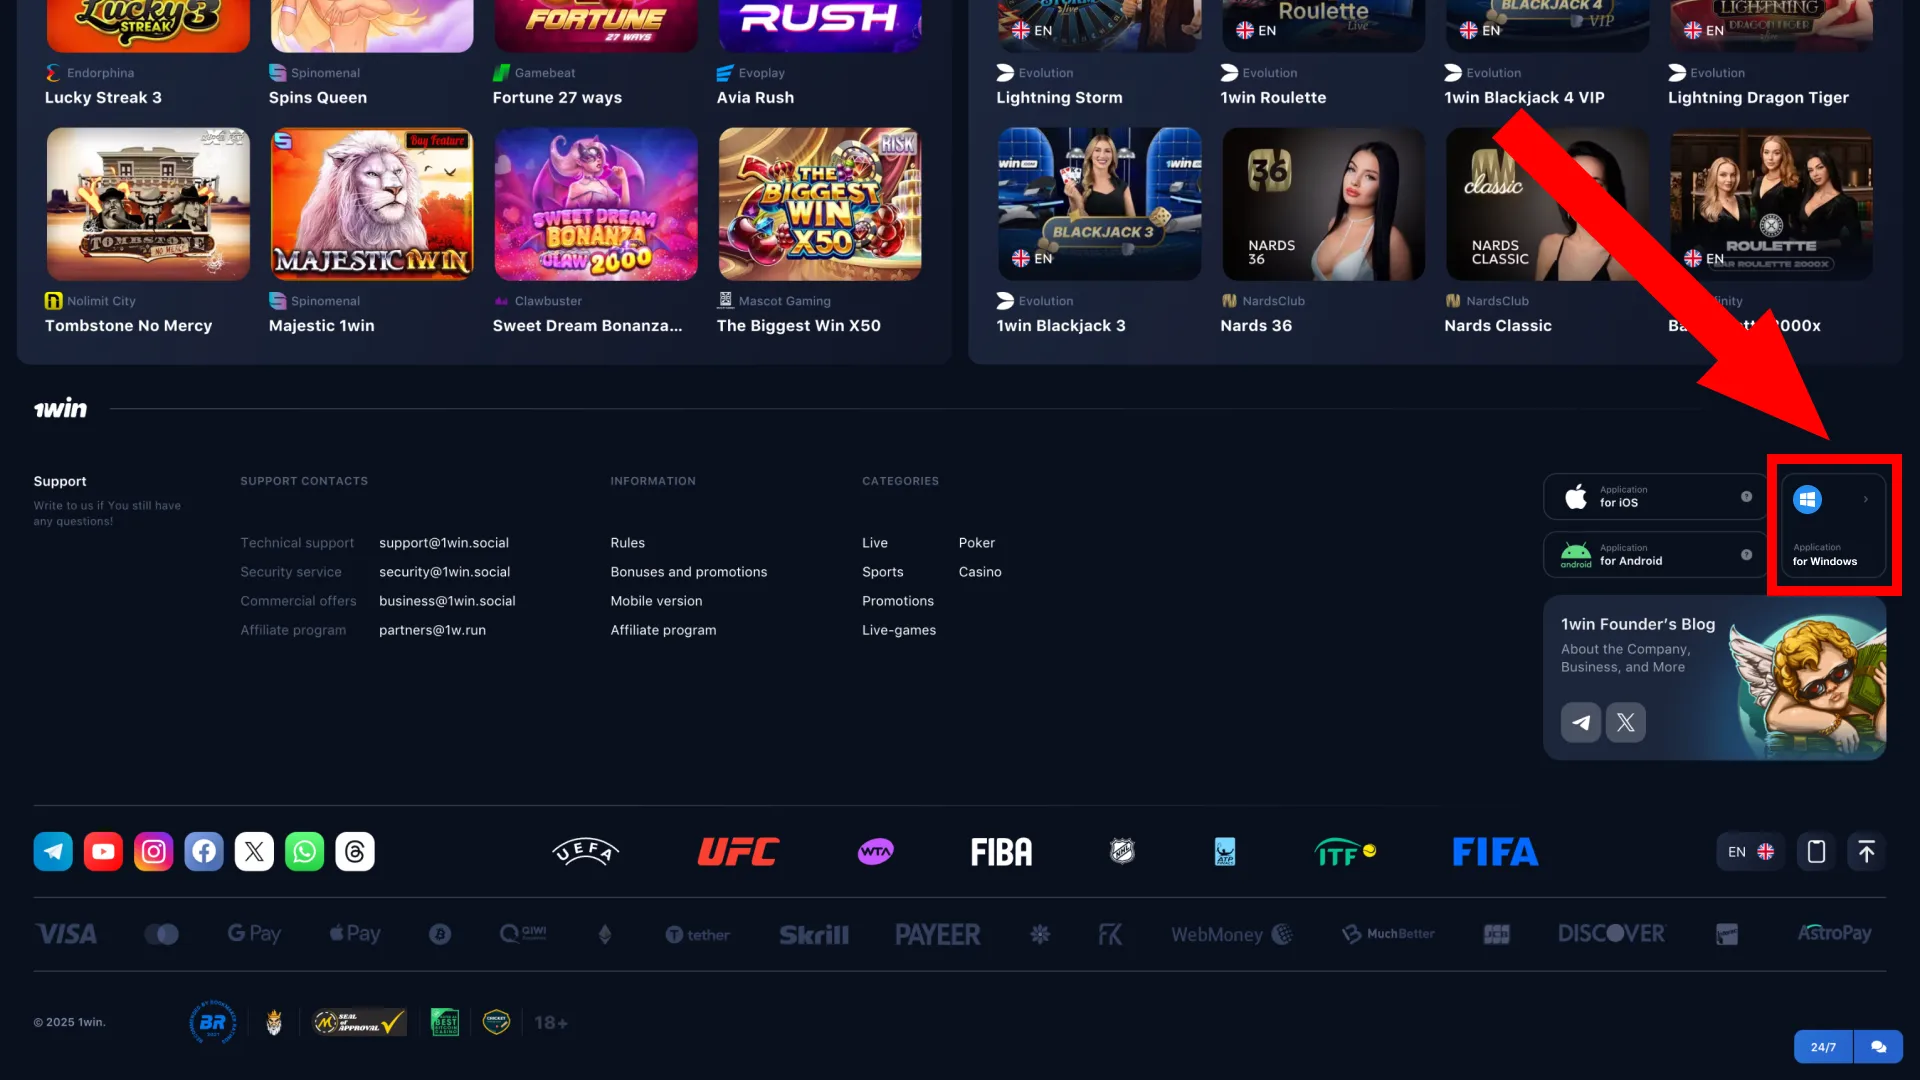1920x1080 pixels.
Task: Email support@1win.social address
Action: click(x=444, y=543)
